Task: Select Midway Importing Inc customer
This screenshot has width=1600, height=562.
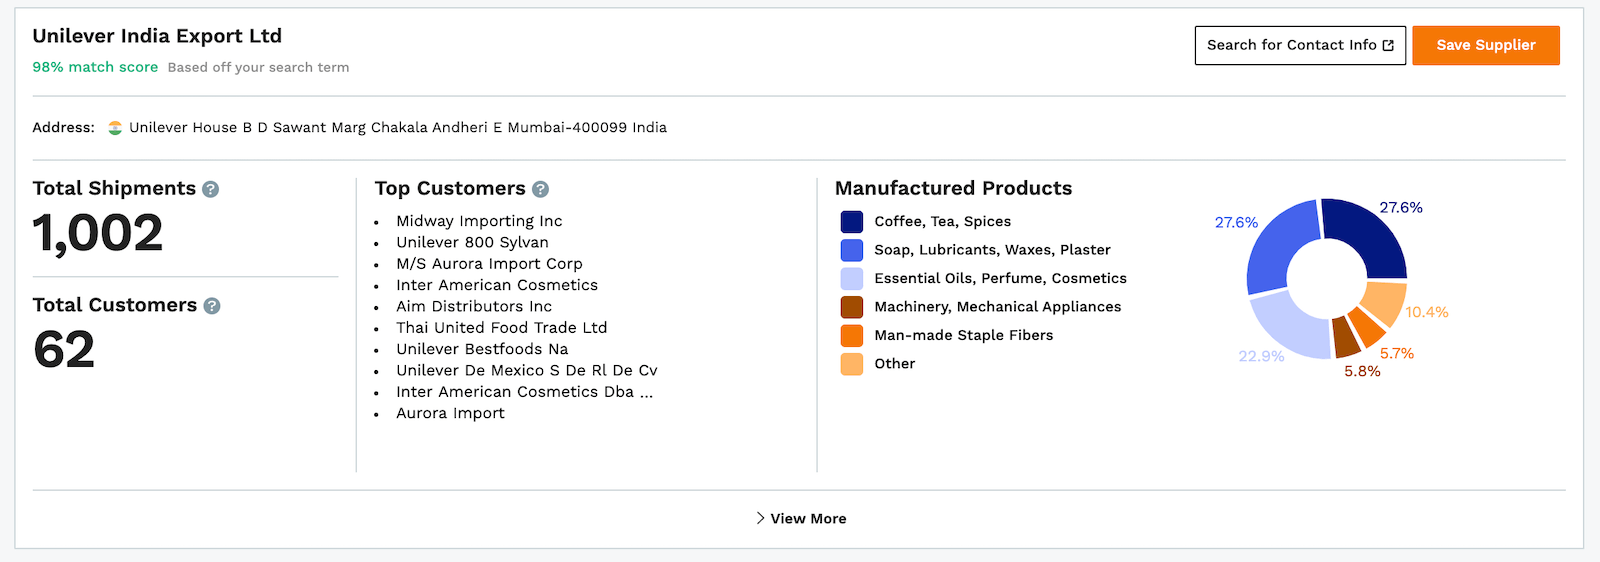Action: tap(479, 221)
